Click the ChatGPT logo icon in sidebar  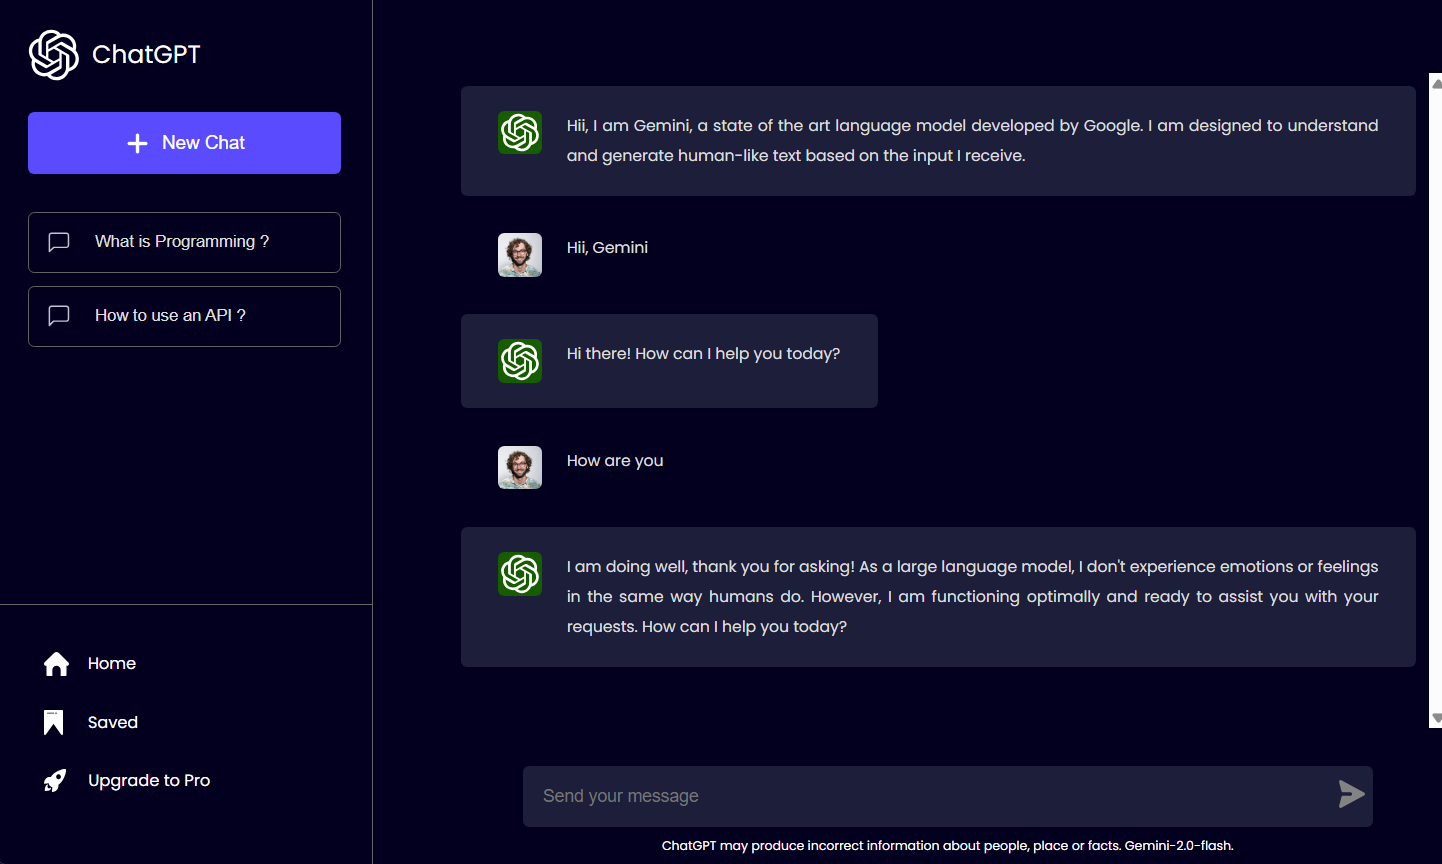[54, 54]
